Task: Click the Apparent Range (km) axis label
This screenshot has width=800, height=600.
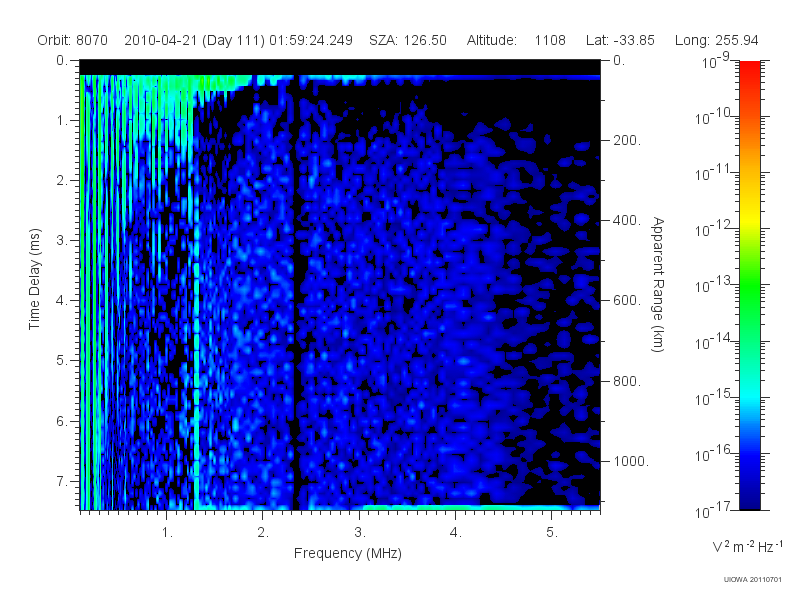Action: (x=658, y=284)
